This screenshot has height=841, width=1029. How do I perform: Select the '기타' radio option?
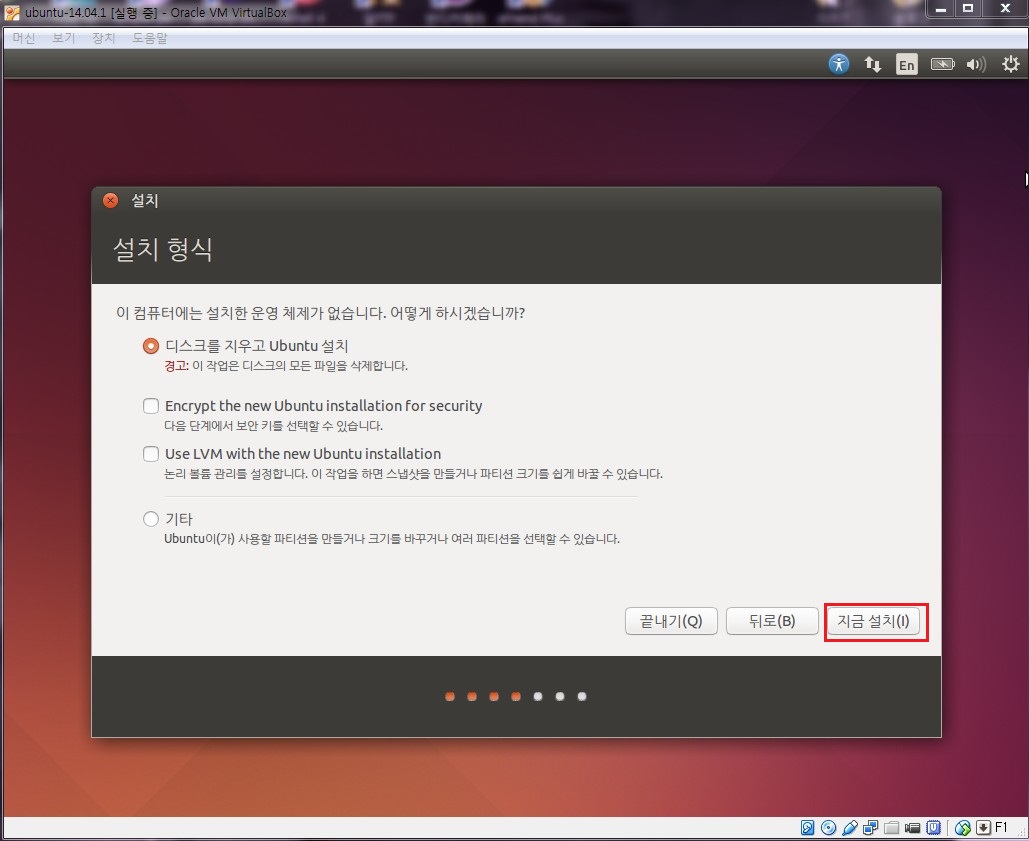pos(151,519)
